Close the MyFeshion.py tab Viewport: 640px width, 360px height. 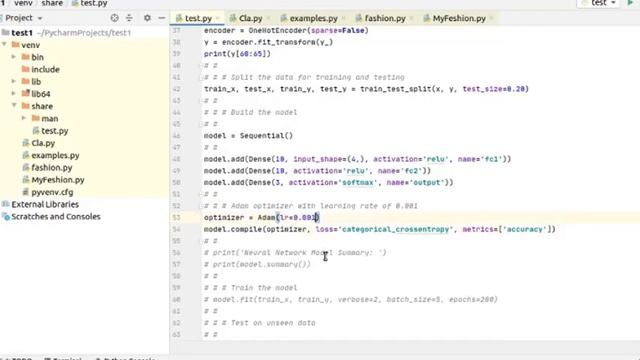click(491, 18)
